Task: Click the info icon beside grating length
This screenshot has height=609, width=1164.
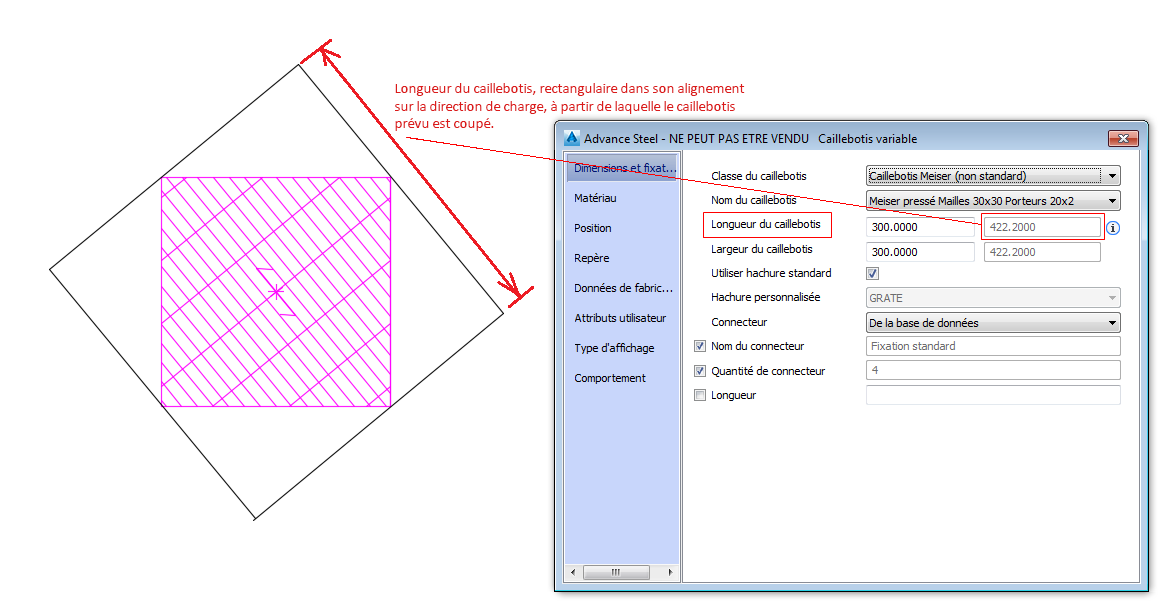Action: click(x=1112, y=228)
